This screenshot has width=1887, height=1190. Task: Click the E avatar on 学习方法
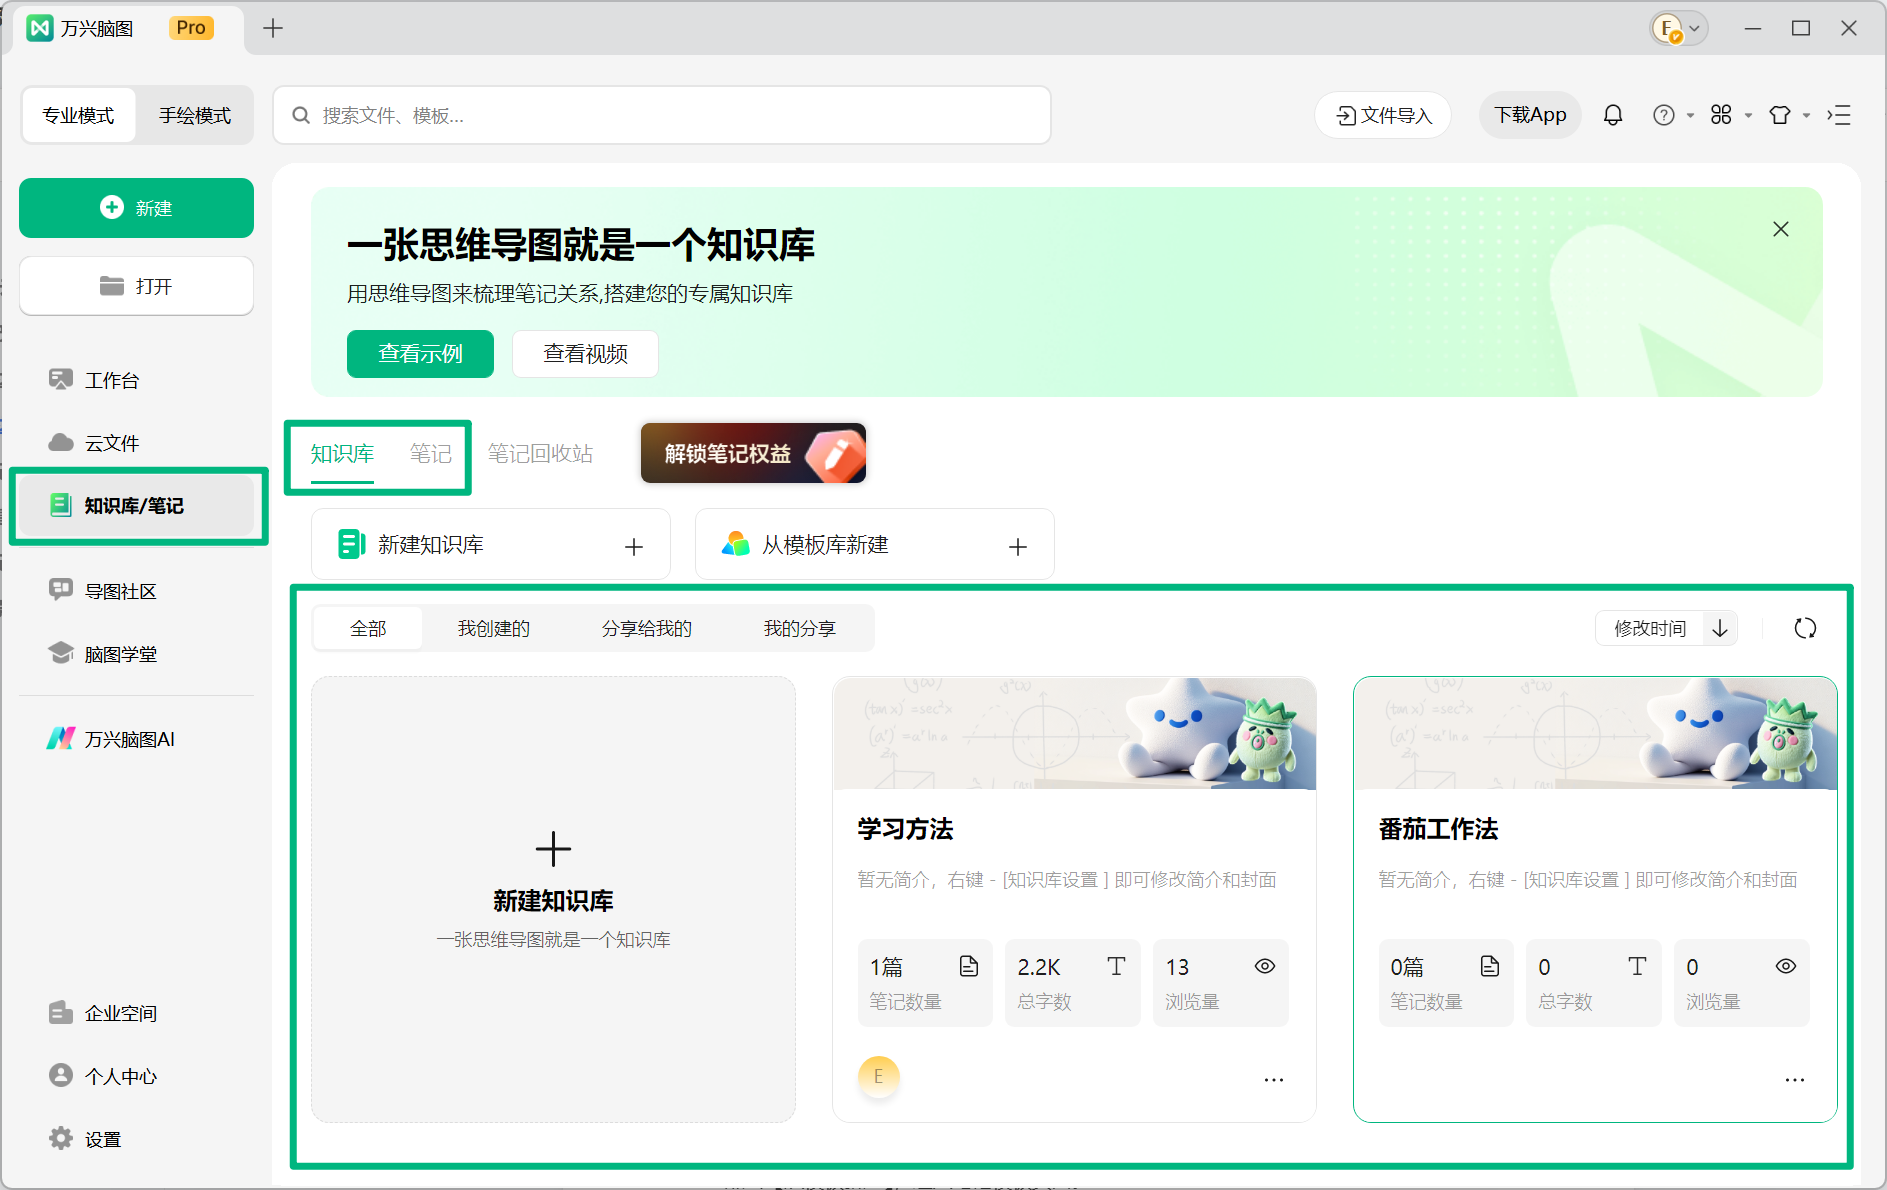(x=879, y=1077)
